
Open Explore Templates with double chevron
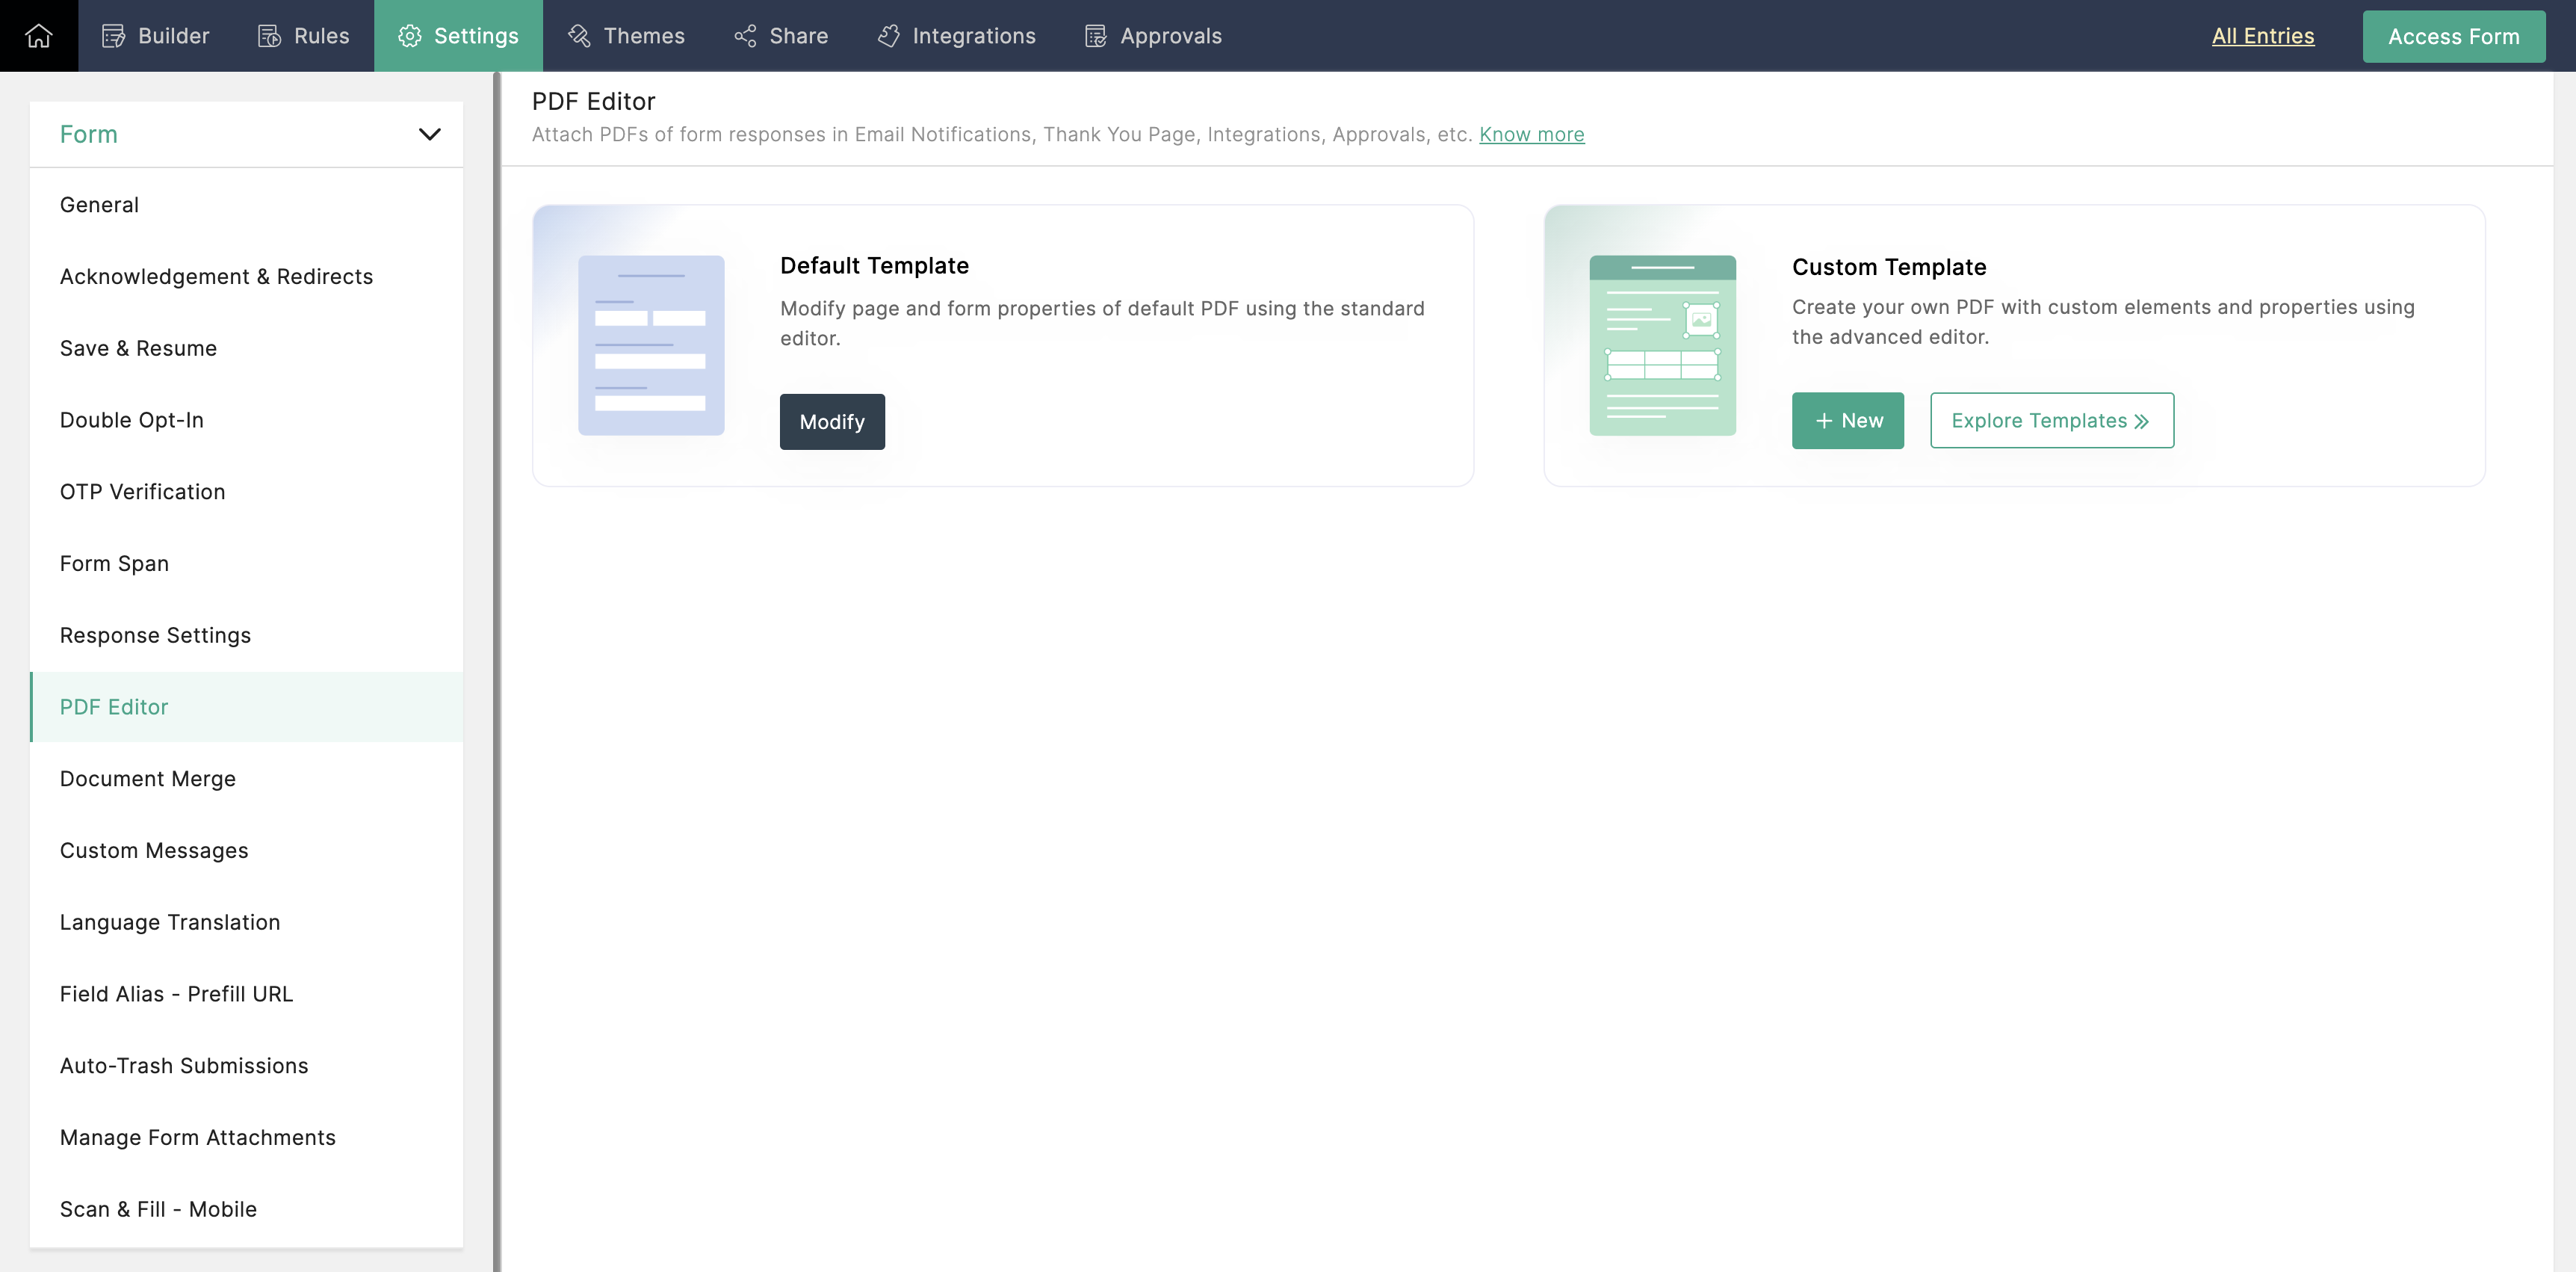point(2051,421)
